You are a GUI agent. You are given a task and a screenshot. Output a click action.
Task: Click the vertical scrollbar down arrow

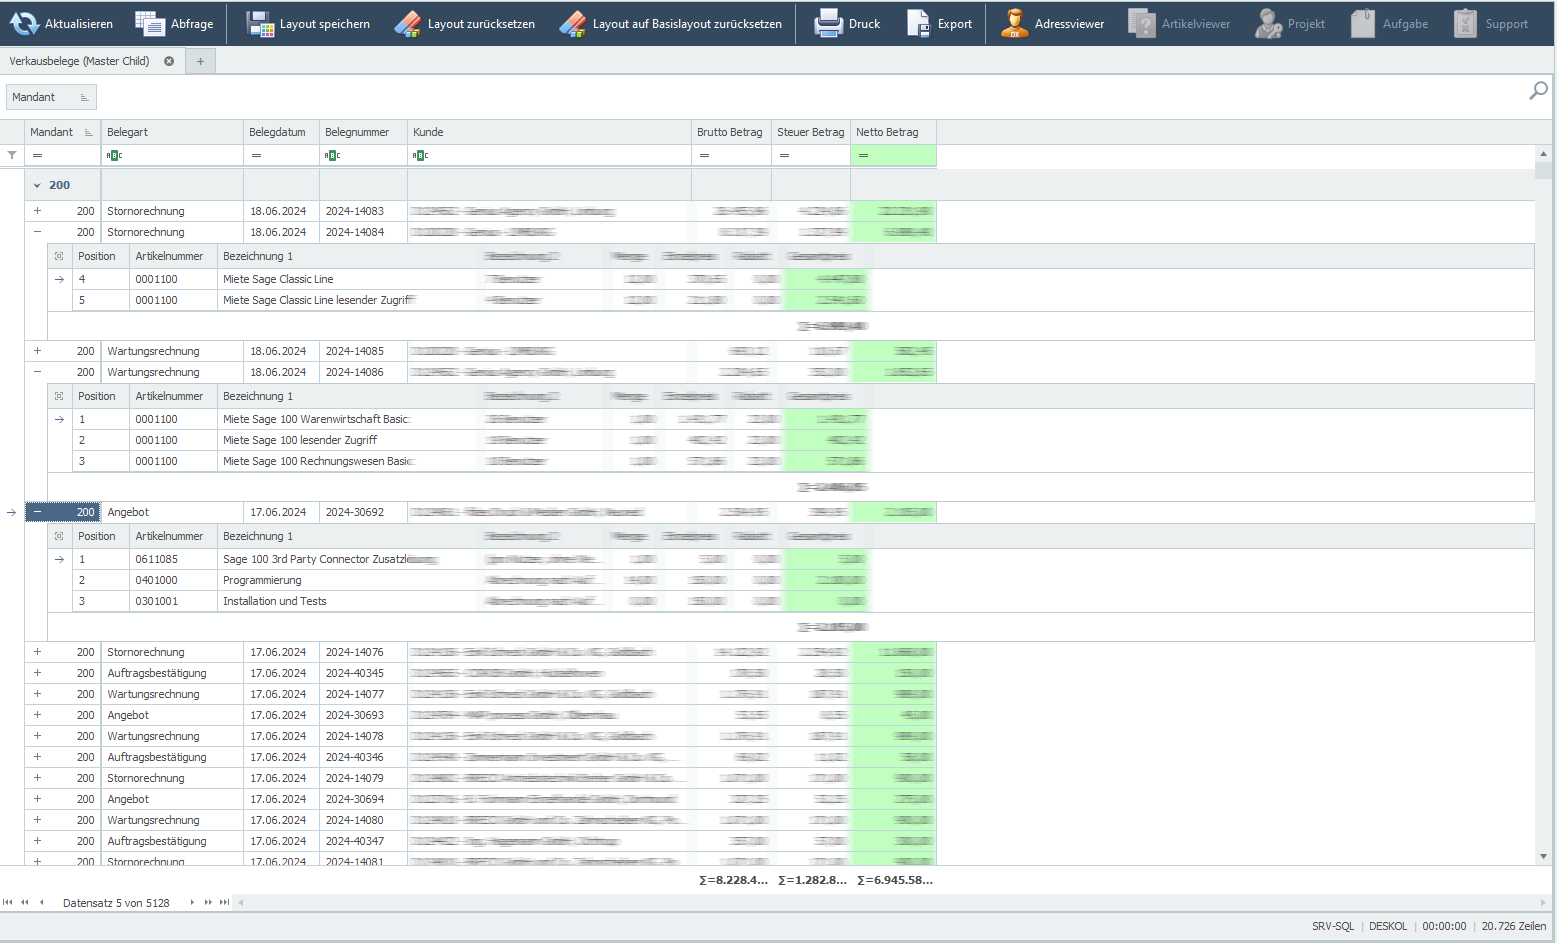pos(1543,857)
